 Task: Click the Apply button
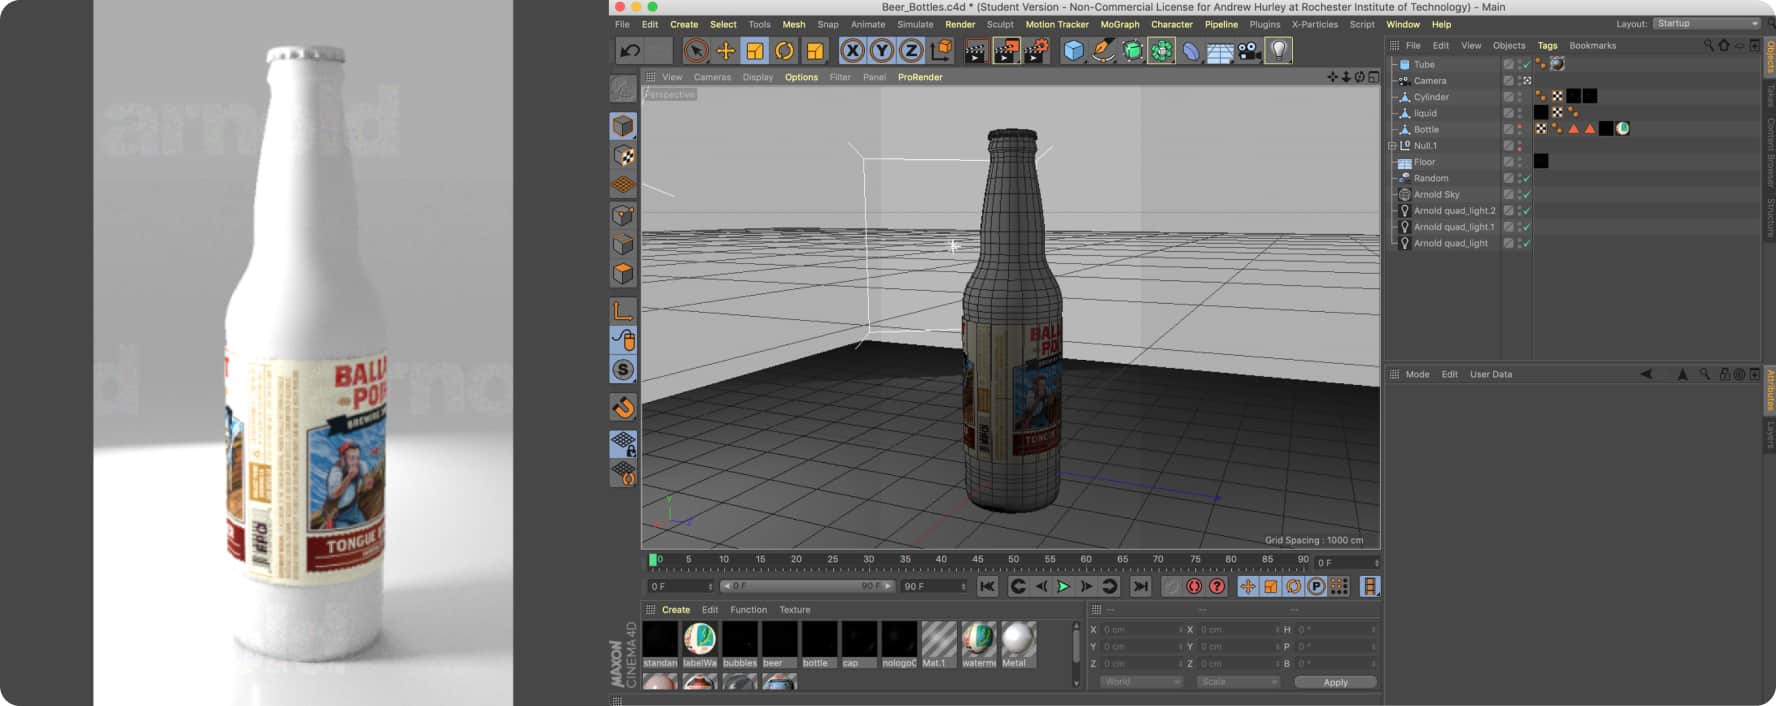tap(1335, 682)
